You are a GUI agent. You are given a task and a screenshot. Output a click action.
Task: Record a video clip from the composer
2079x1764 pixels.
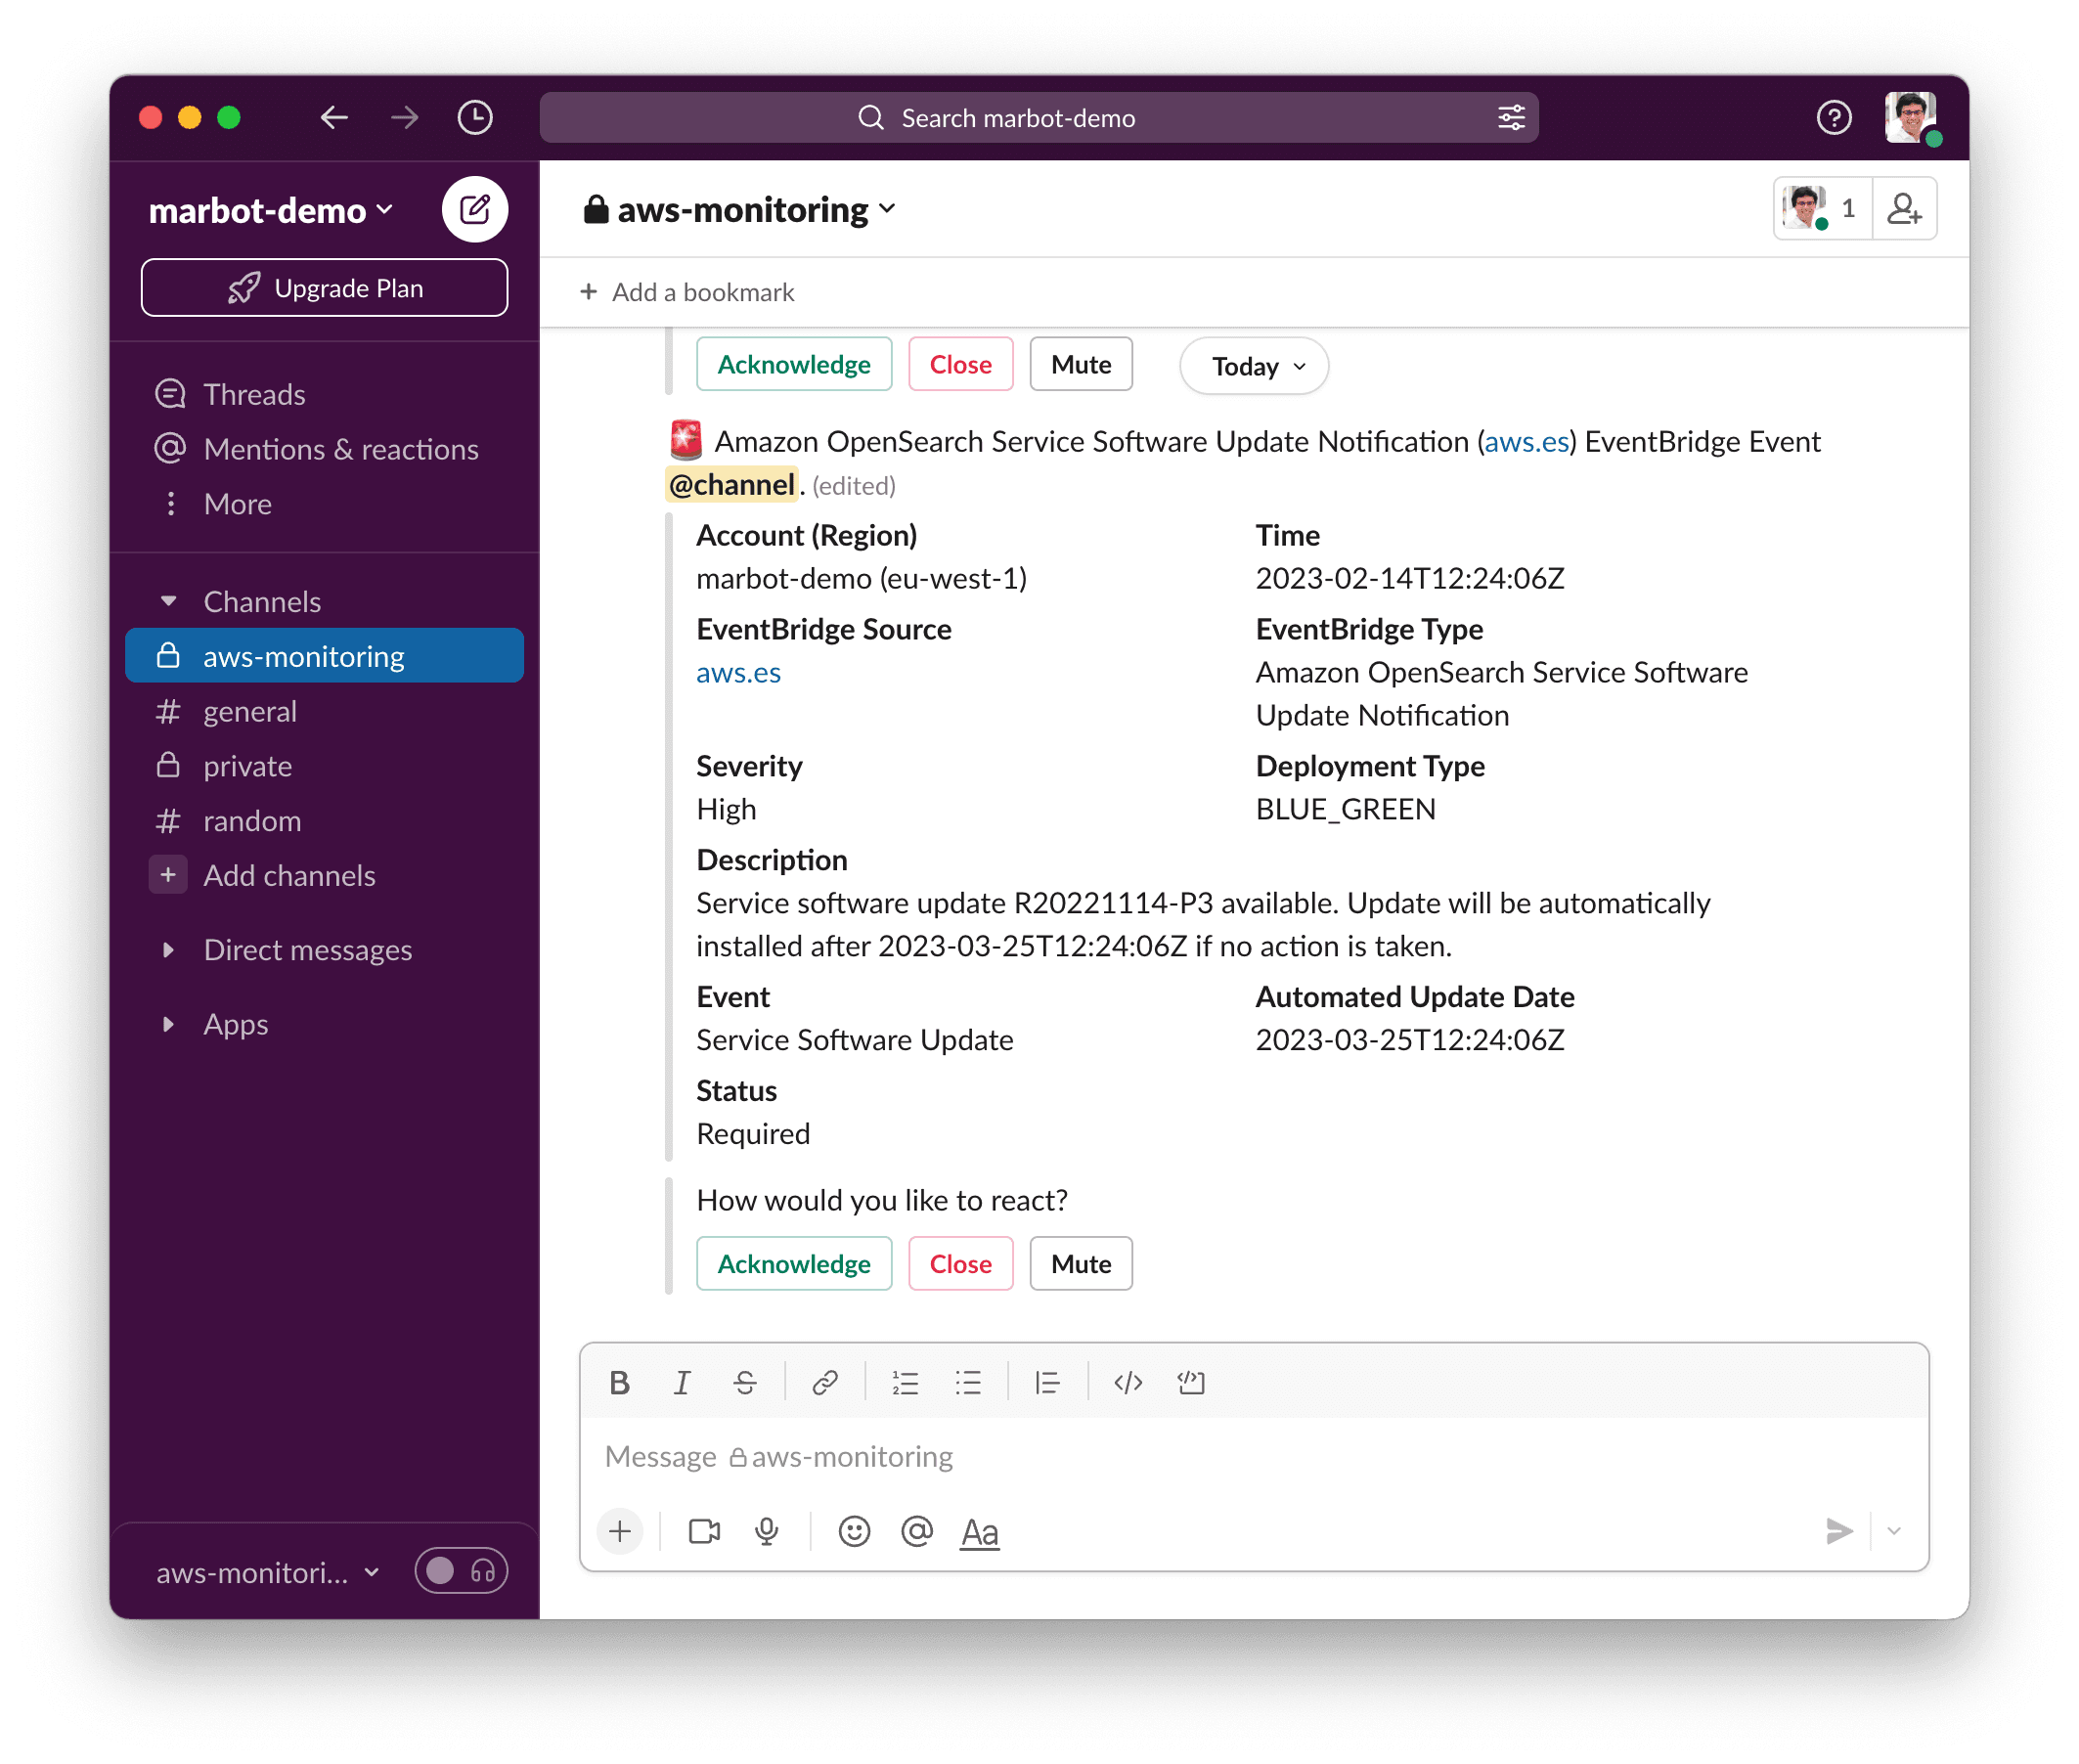point(703,1531)
